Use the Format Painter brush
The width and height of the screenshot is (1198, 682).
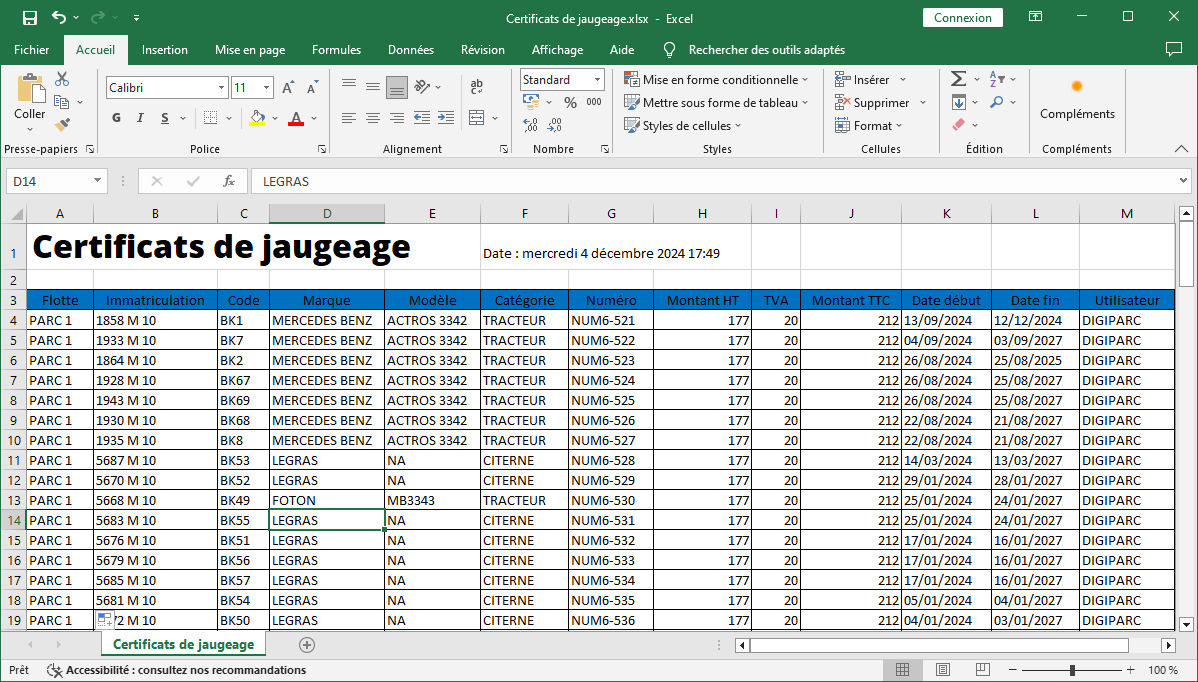pos(62,124)
